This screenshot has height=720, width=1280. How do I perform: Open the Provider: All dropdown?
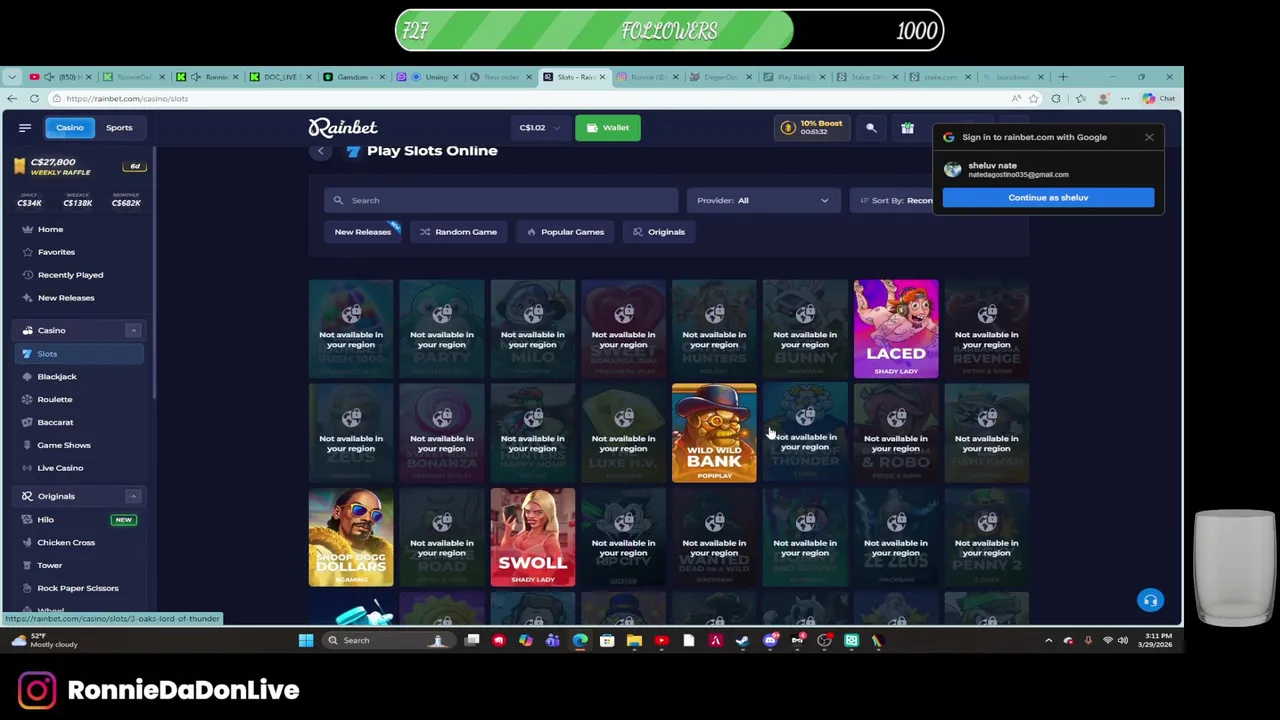763,200
